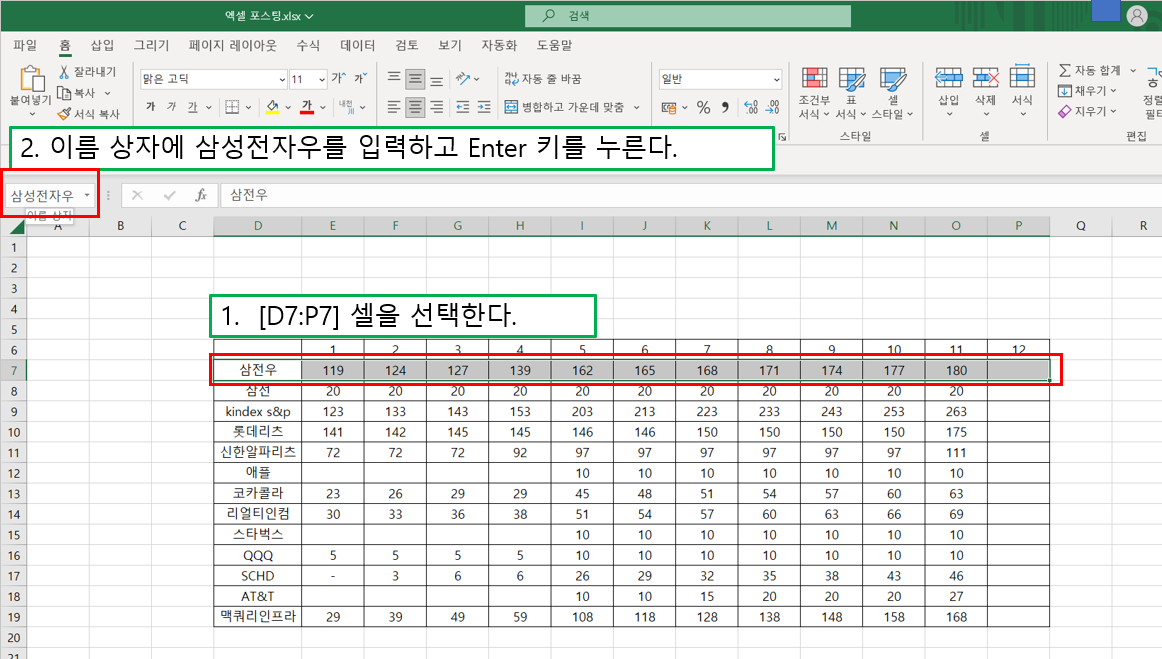This screenshot has height=659, width=1162.
Task: Expand the Merge and Center dropdown arrow
Action: 637,107
